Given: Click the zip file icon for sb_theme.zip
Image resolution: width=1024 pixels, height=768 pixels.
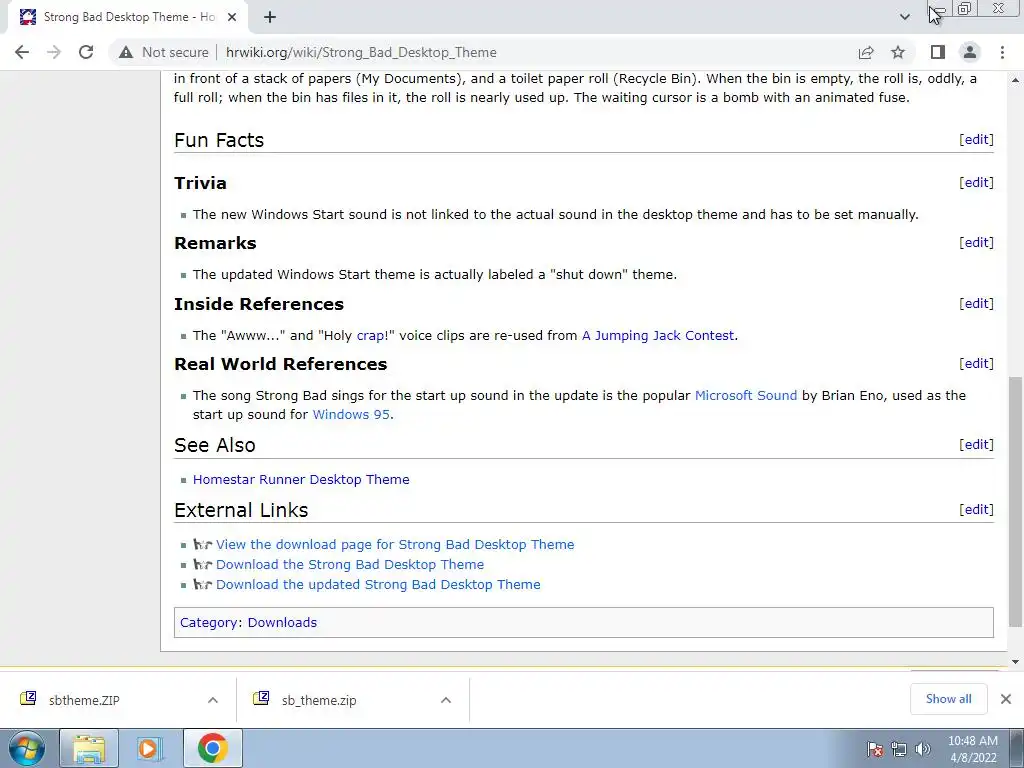Looking at the screenshot, I should pyautogui.click(x=261, y=699).
